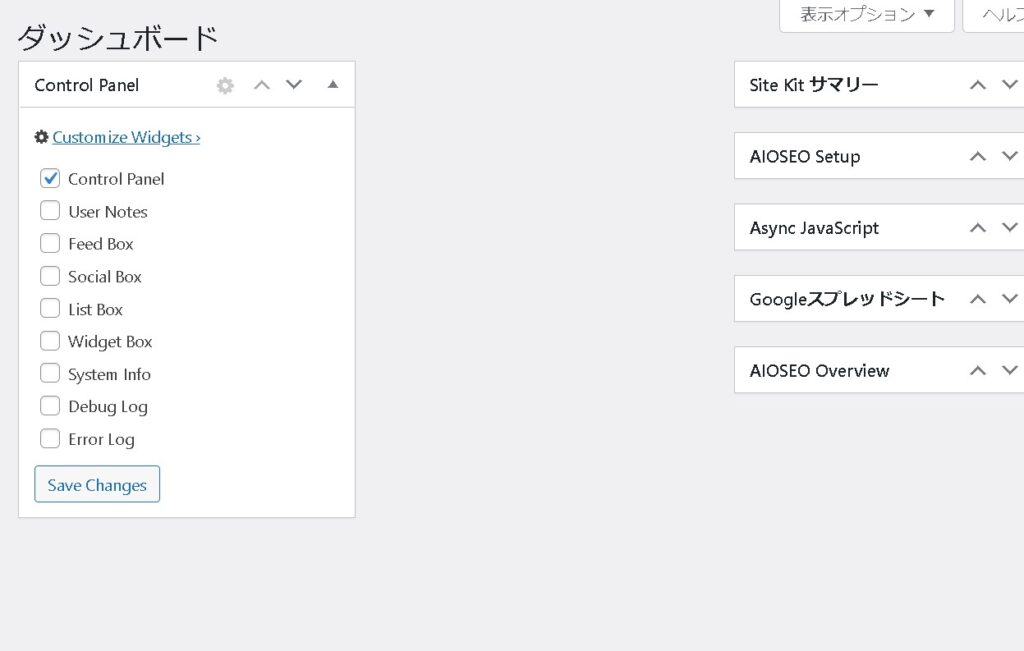Move Site Kit サマリー widget down

tap(1010, 85)
